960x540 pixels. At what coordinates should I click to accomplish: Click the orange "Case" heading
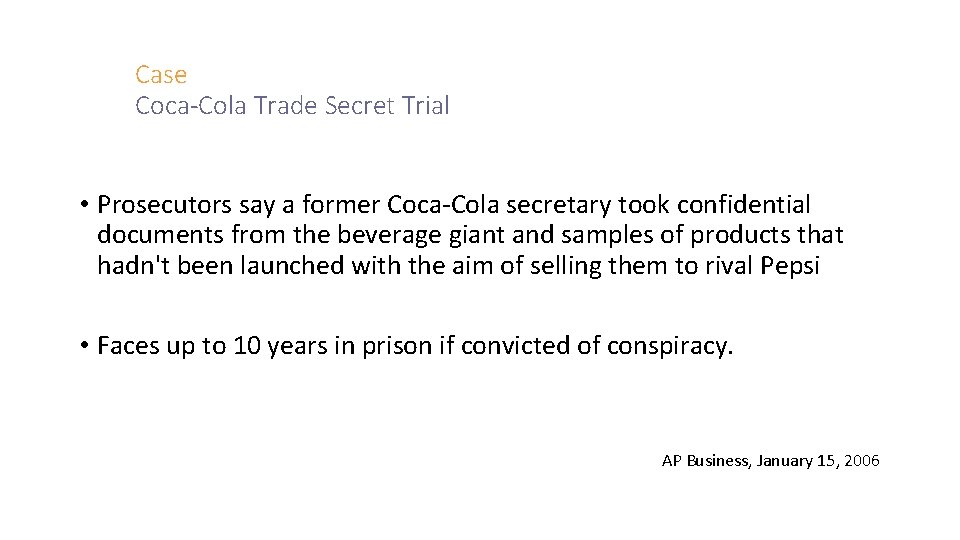coord(161,75)
